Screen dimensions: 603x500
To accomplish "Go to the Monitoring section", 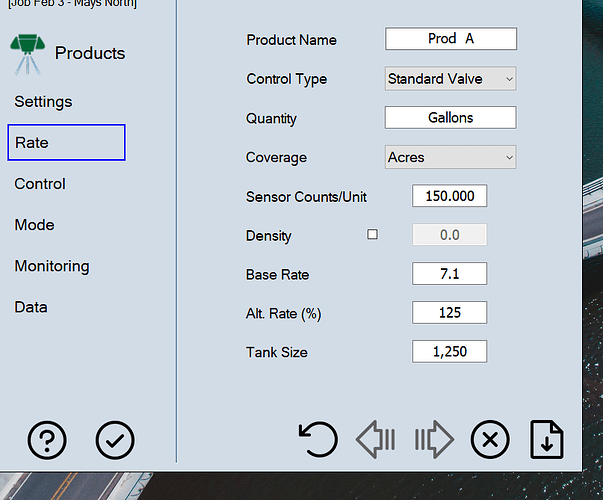I will point(52,266).
